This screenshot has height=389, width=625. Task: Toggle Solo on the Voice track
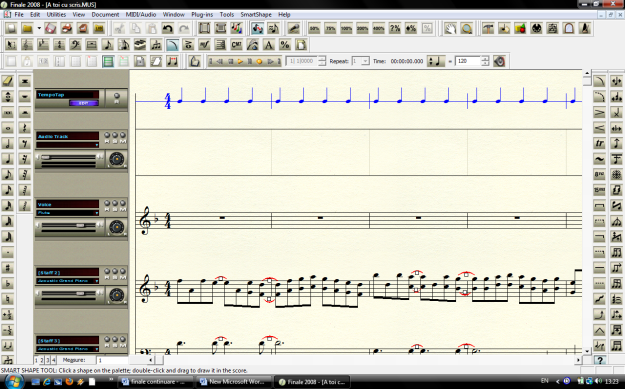click(x=115, y=204)
